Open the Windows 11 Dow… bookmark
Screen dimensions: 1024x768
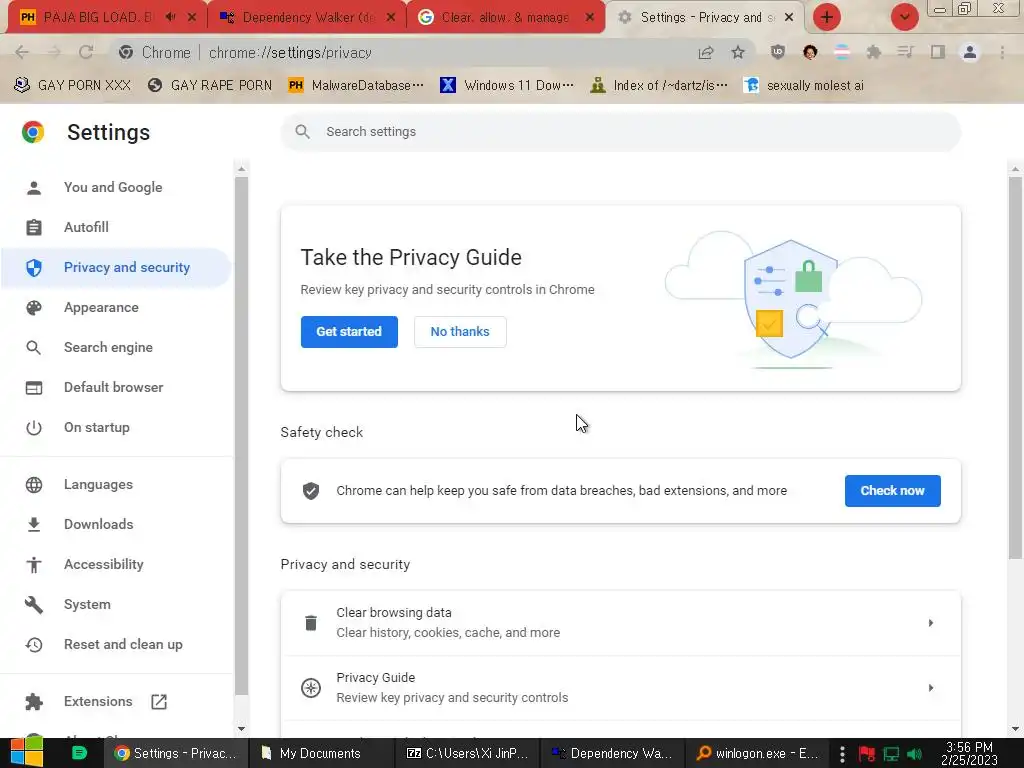pyautogui.click(x=507, y=85)
